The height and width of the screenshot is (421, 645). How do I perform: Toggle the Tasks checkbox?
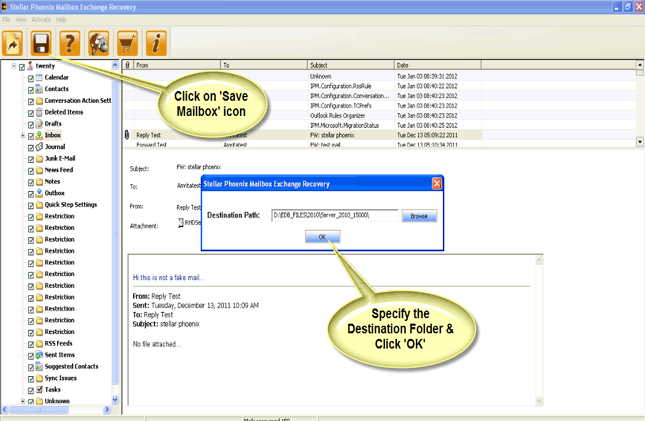31,390
